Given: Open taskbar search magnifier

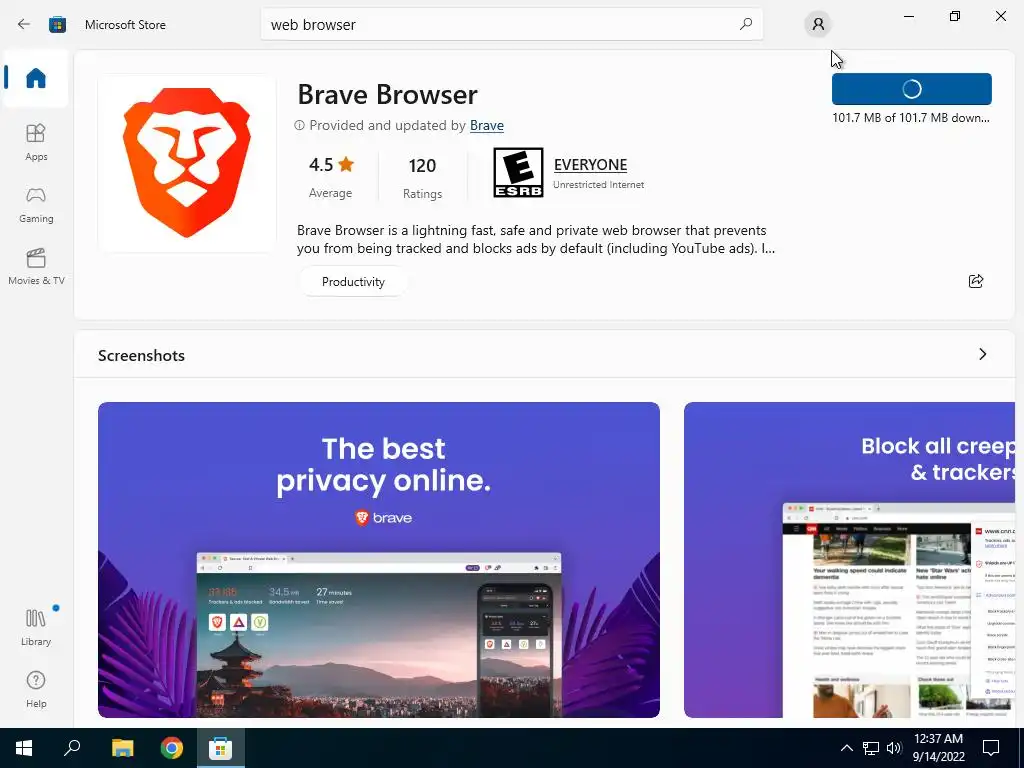Looking at the screenshot, I should [72, 748].
